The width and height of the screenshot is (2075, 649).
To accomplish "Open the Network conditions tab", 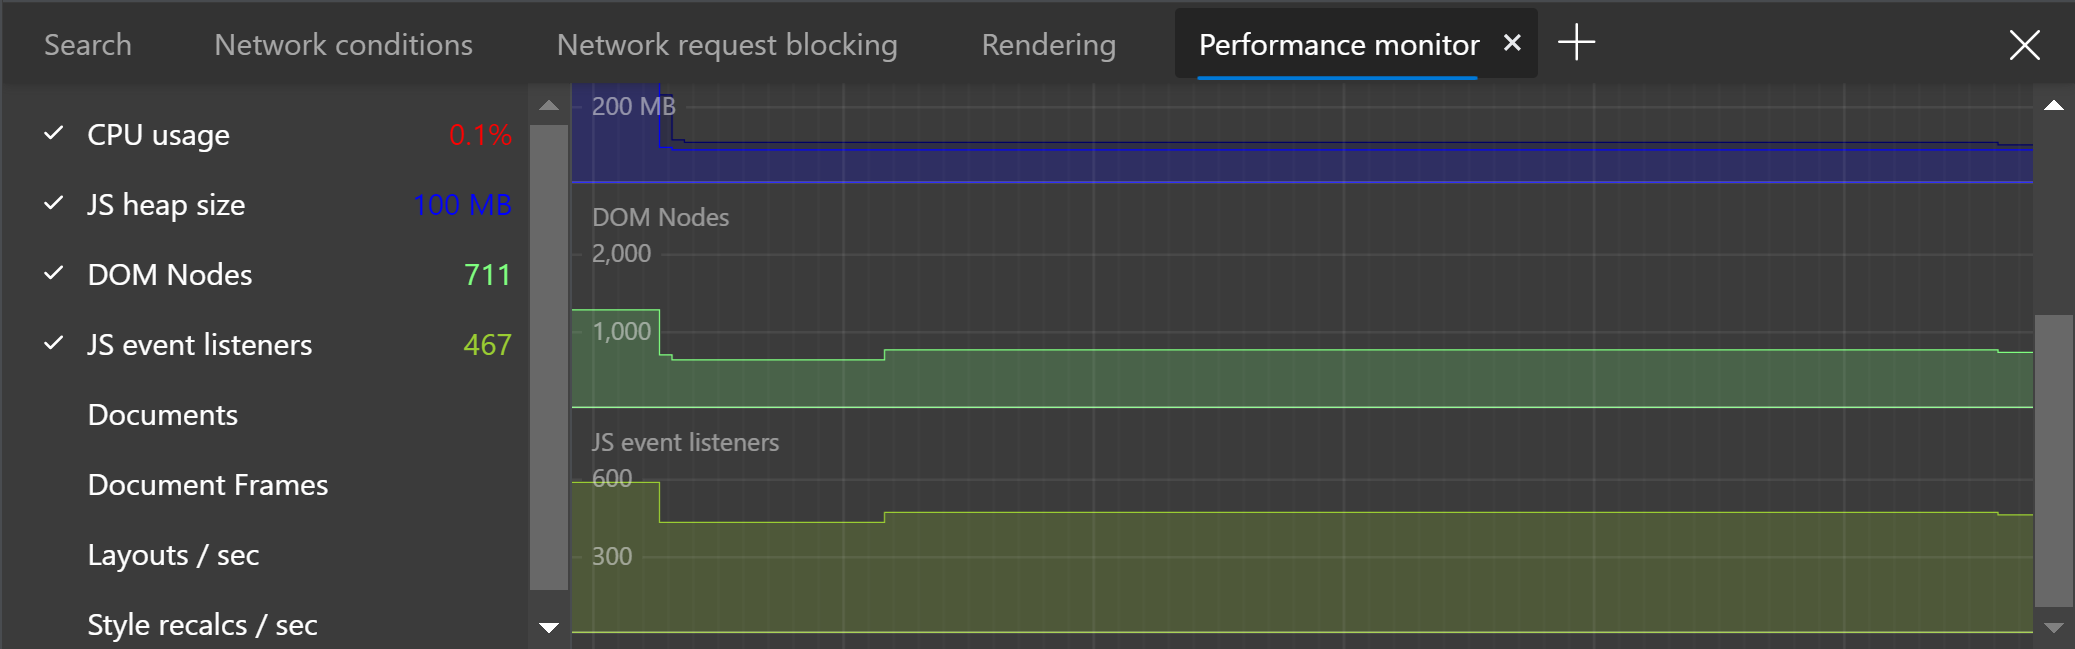I will point(343,44).
